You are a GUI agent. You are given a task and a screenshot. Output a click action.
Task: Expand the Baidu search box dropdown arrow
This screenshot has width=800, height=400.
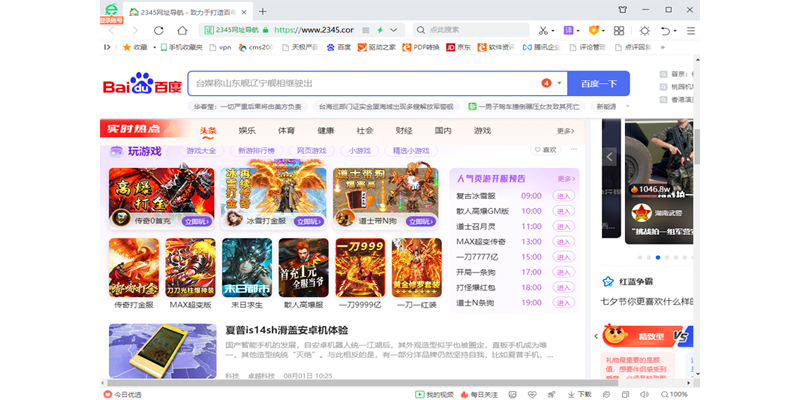559,83
